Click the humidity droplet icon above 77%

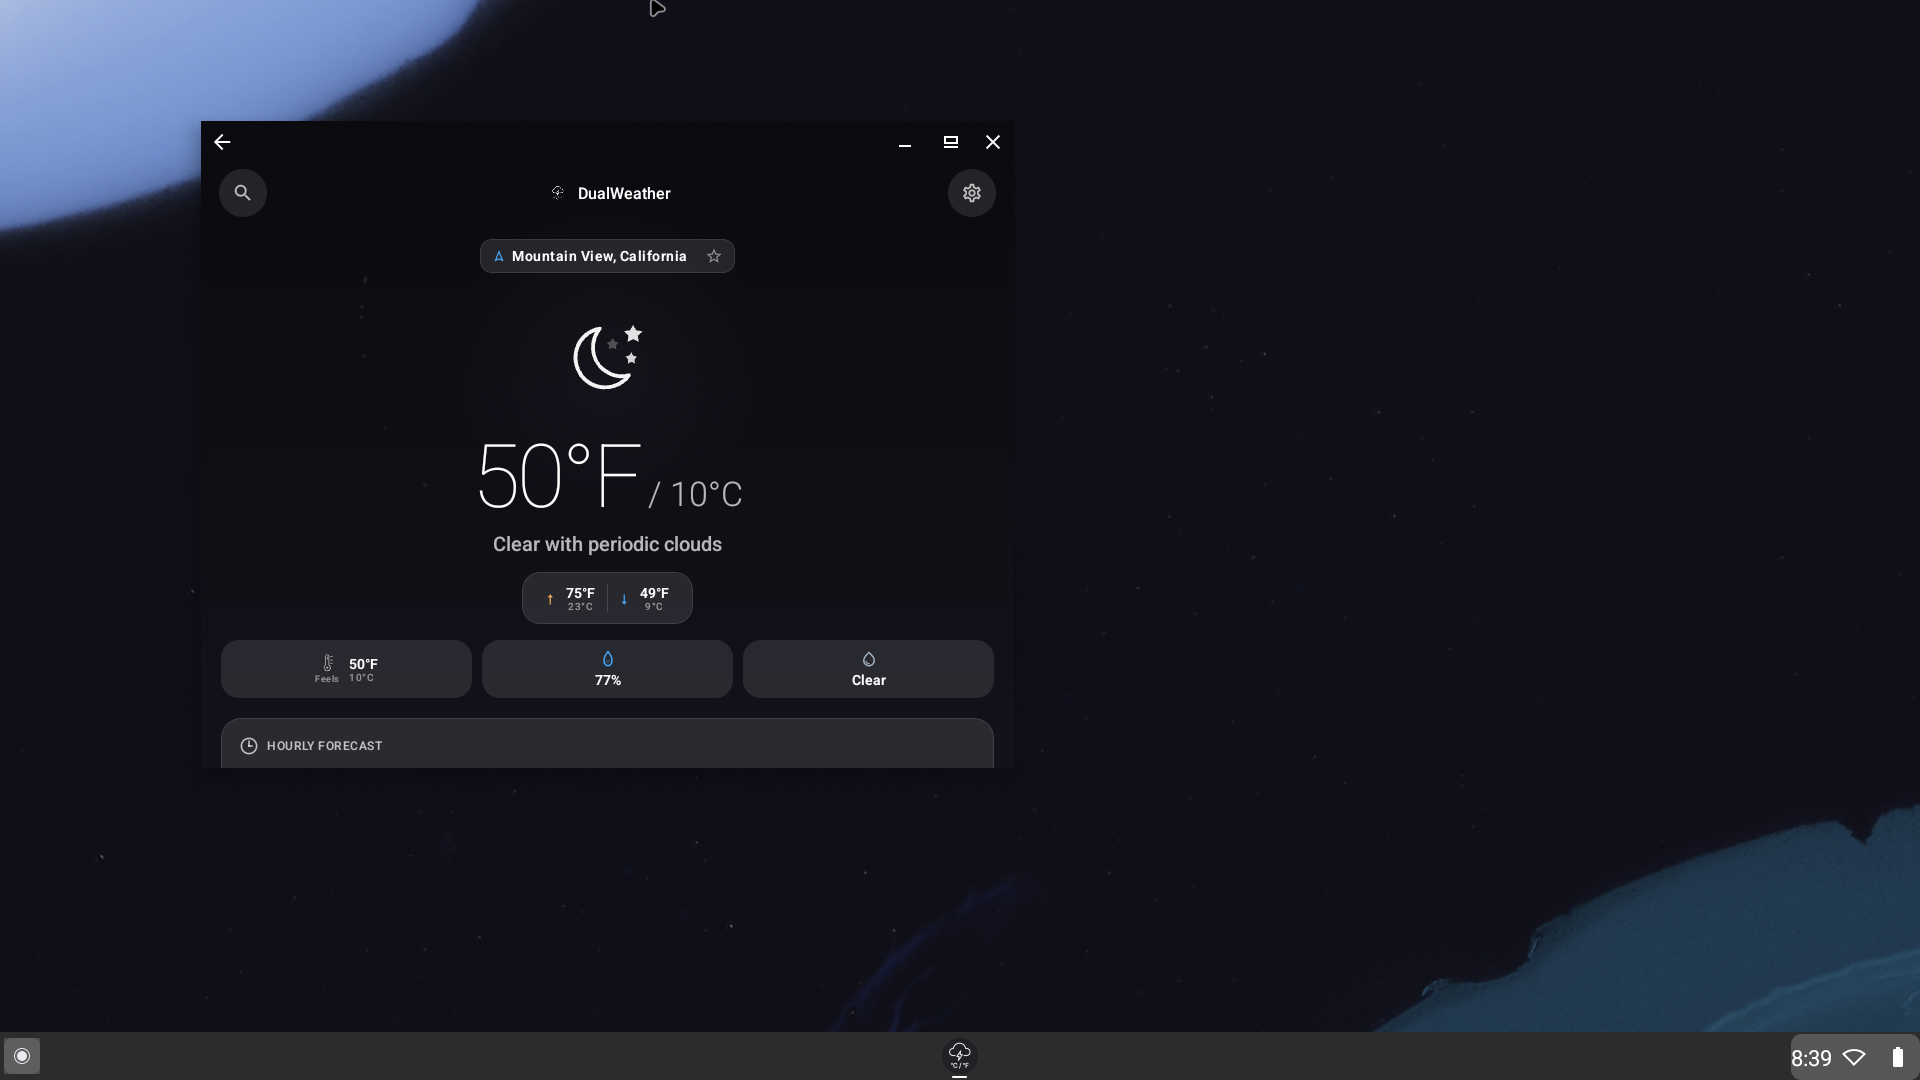click(x=607, y=658)
